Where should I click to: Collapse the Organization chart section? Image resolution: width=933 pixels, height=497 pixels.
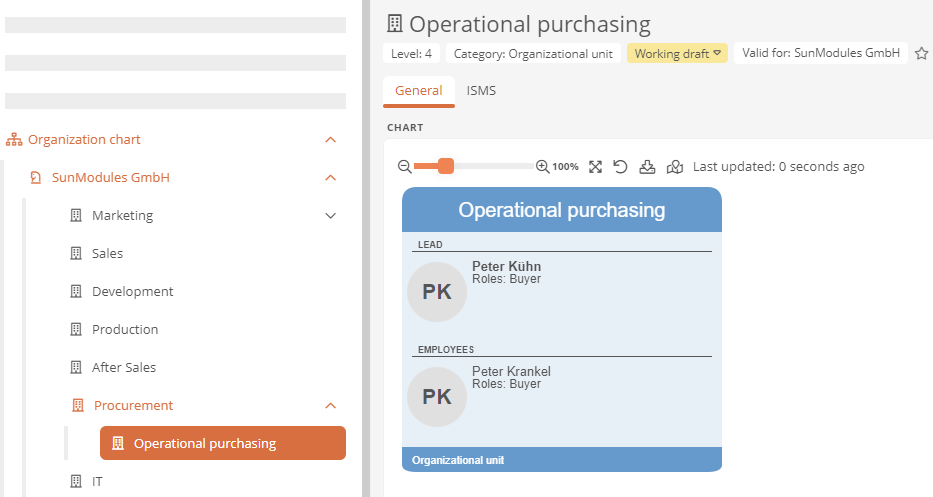click(x=331, y=140)
